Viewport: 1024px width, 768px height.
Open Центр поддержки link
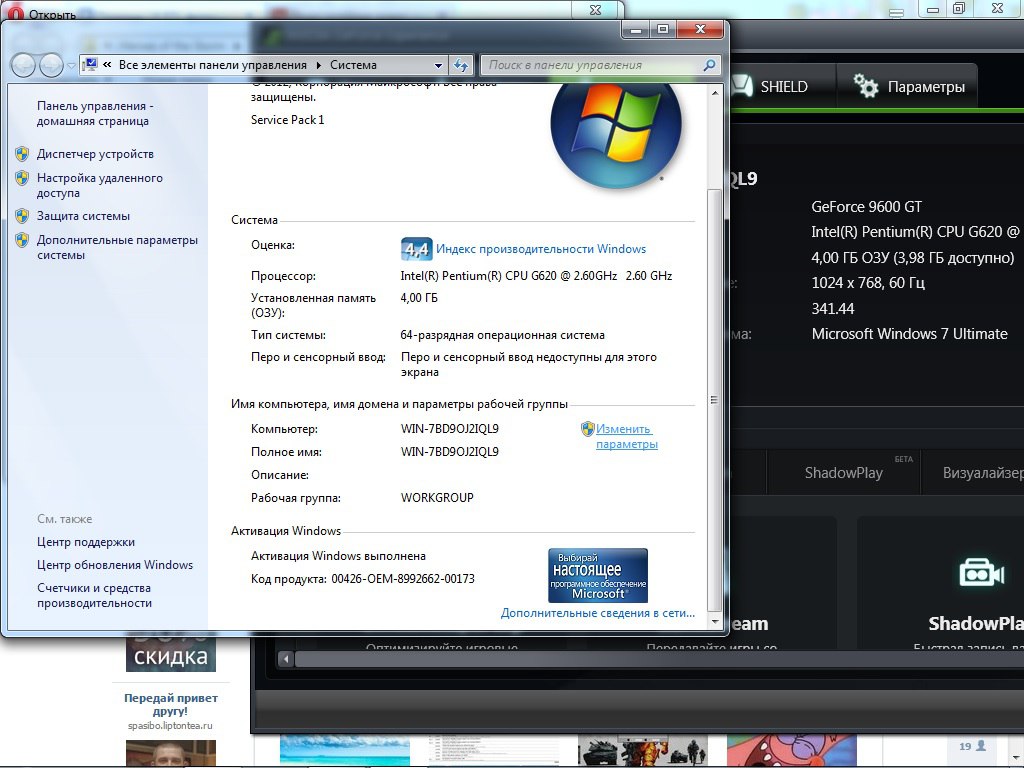[x=86, y=542]
